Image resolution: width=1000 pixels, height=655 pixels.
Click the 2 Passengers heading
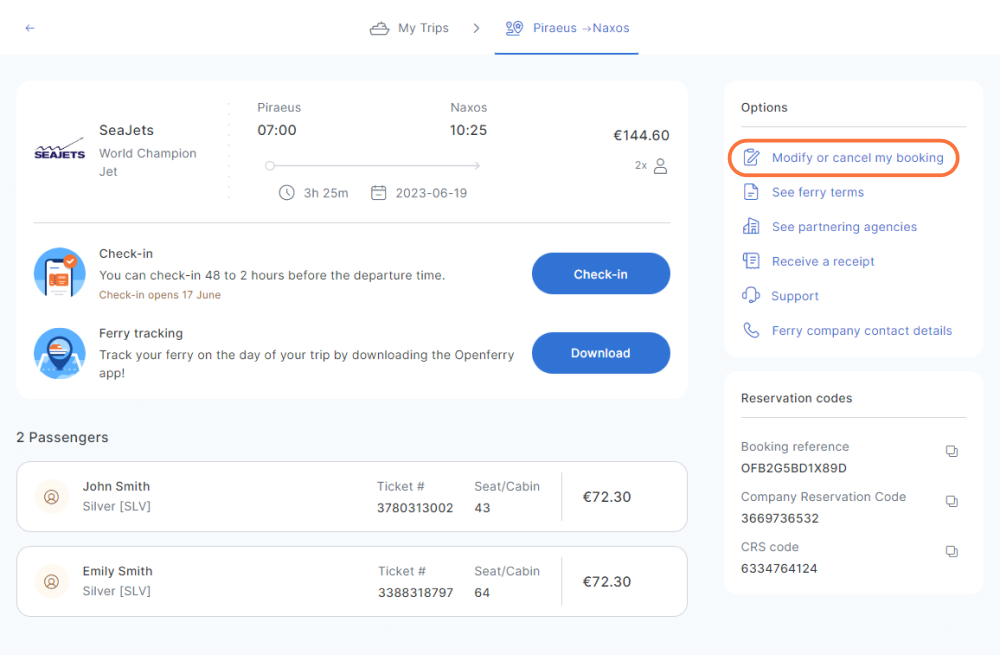click(62, 438)
